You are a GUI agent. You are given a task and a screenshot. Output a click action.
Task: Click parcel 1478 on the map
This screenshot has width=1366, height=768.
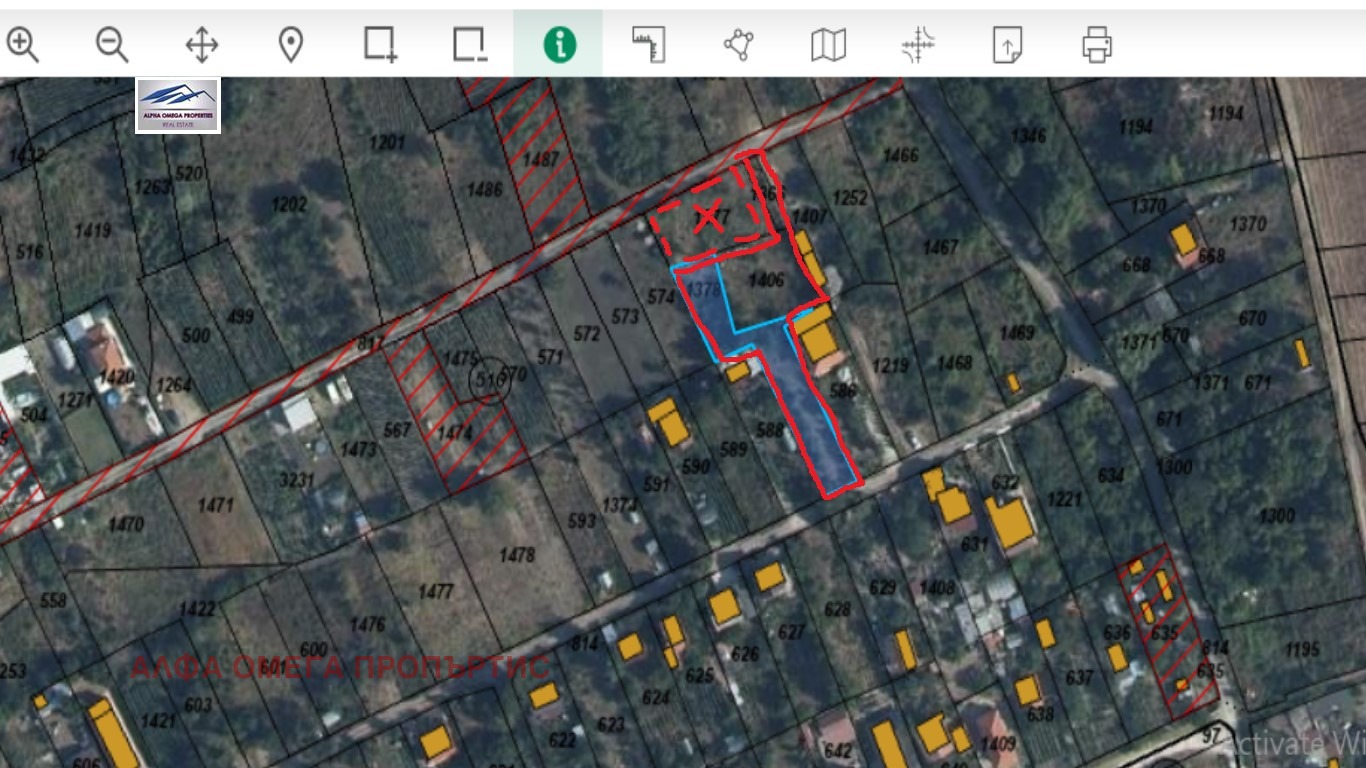click(x=517, y=555)
